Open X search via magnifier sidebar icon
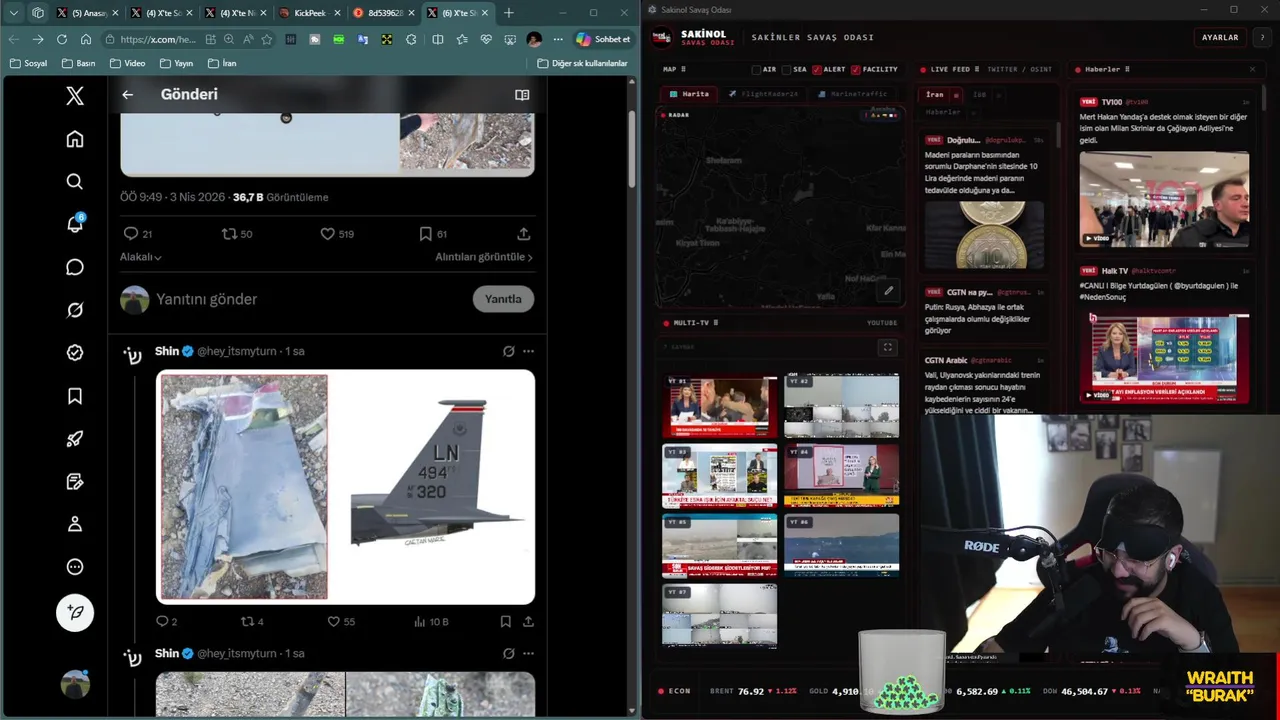Screen dimensions: 1280x720 click(75, 182)
